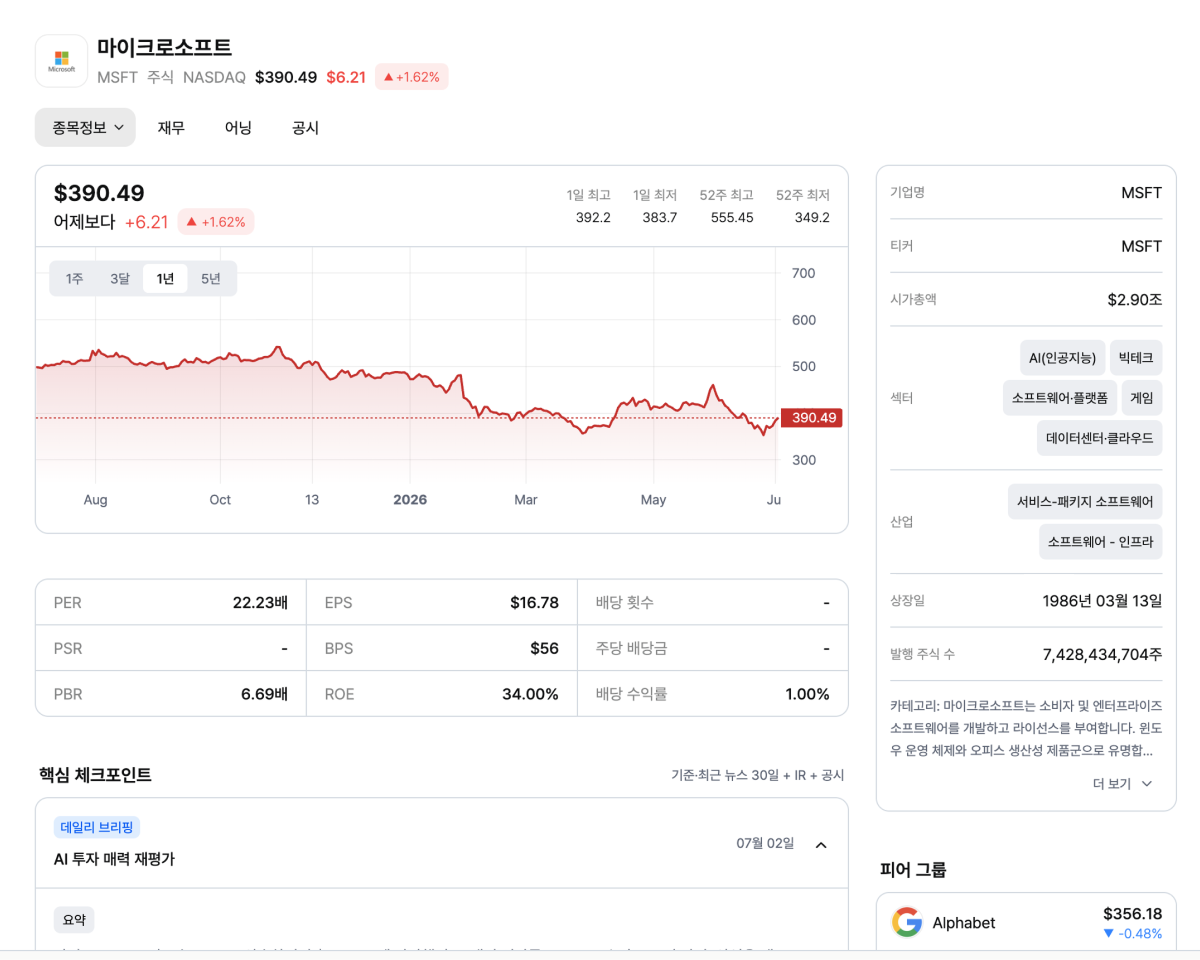Click the +1.62% badge beside 어제보다
1200x960 pixels.
pos(216,222)
